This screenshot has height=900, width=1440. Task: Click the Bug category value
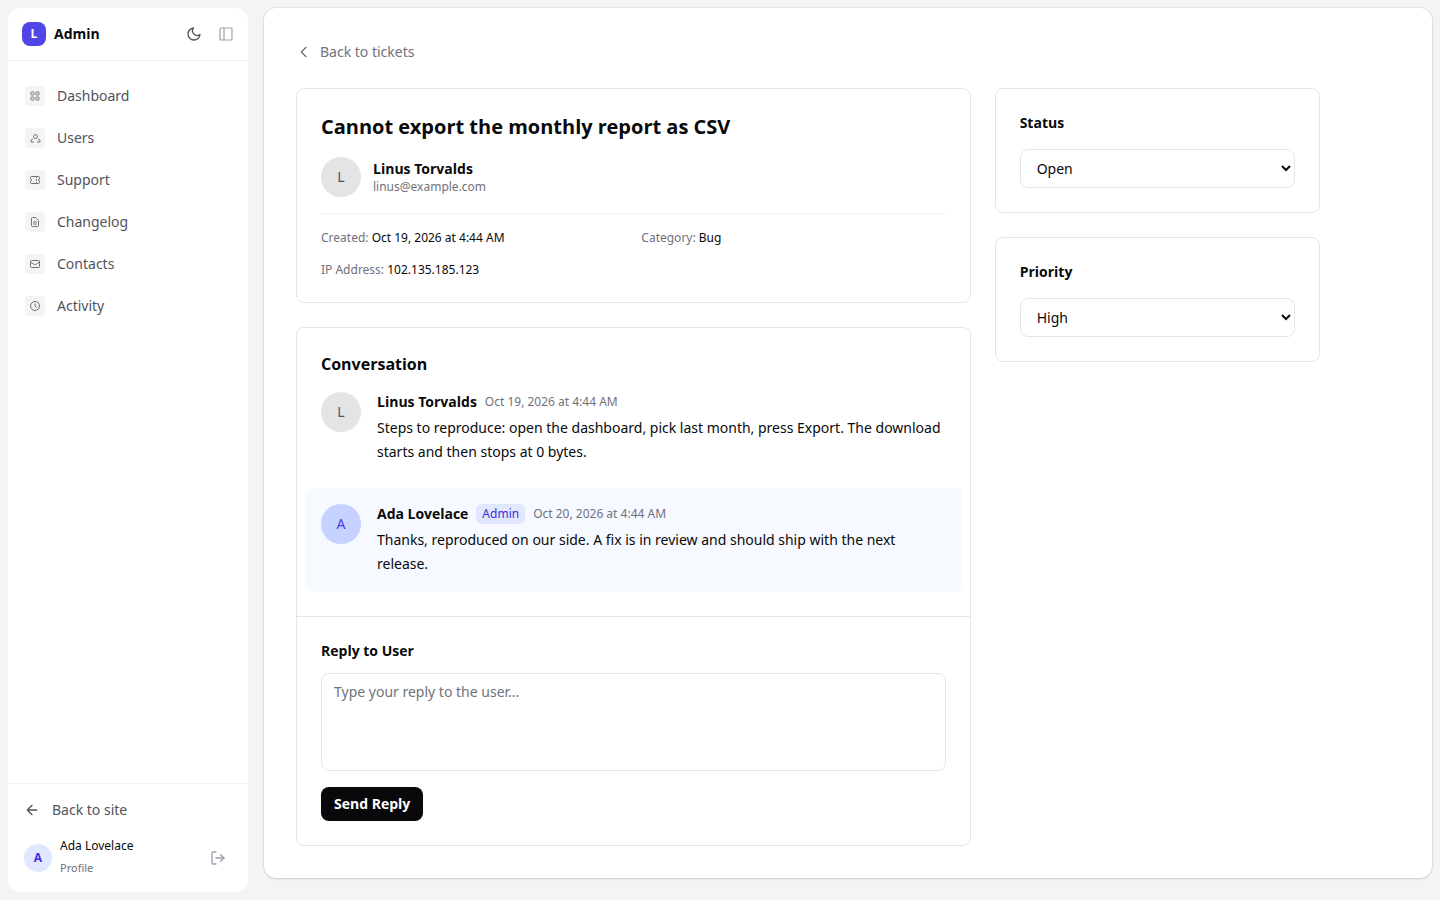pos(710,238)
